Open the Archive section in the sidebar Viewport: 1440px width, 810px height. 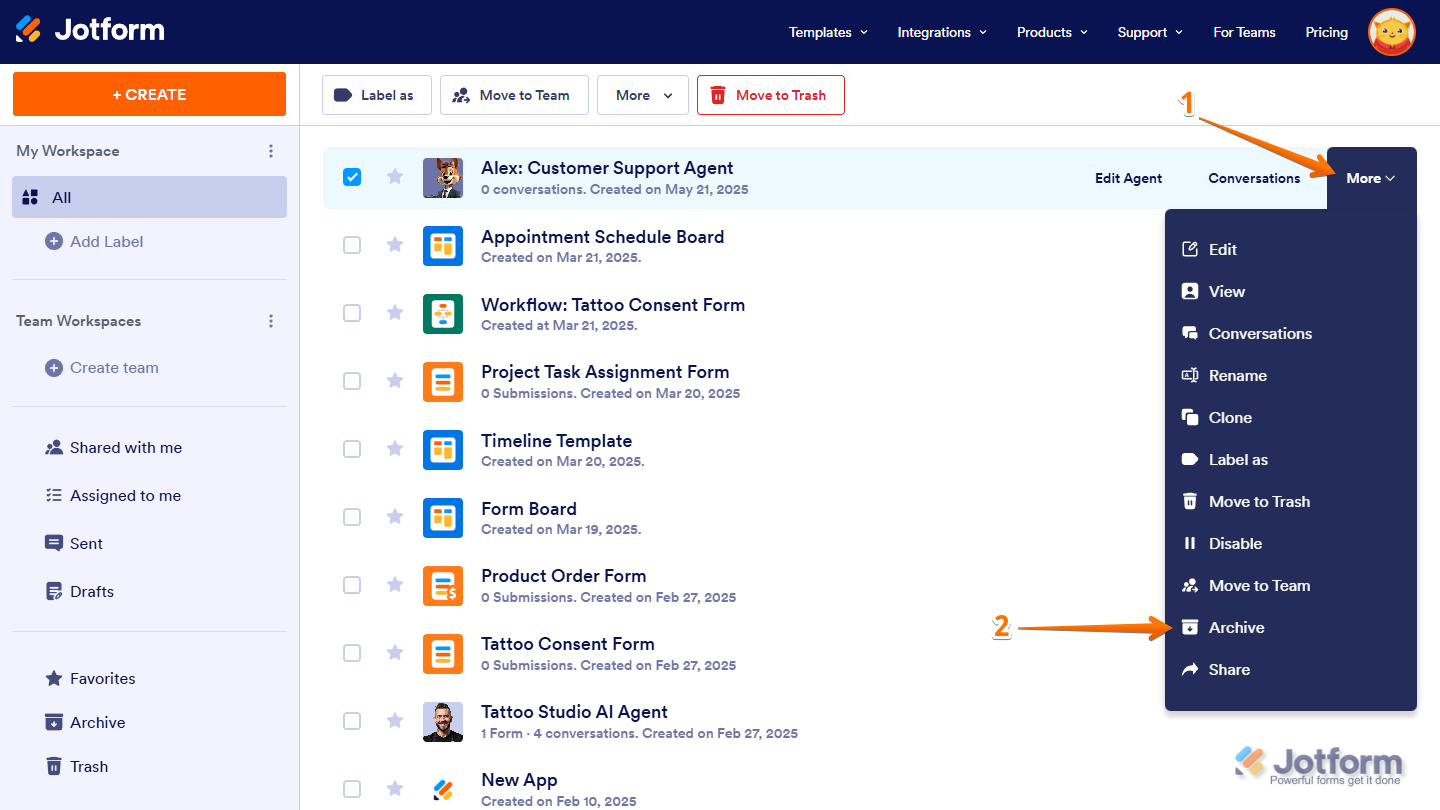[96, 722]
